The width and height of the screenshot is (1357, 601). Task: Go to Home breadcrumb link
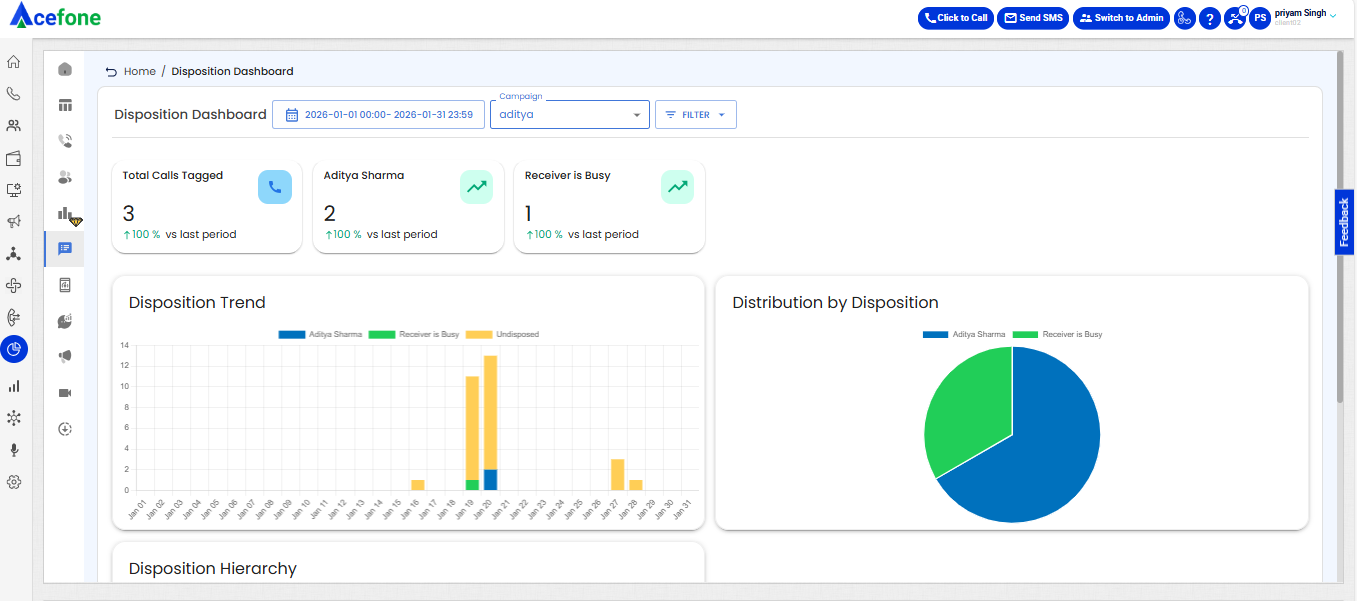(x=140, y=72)
